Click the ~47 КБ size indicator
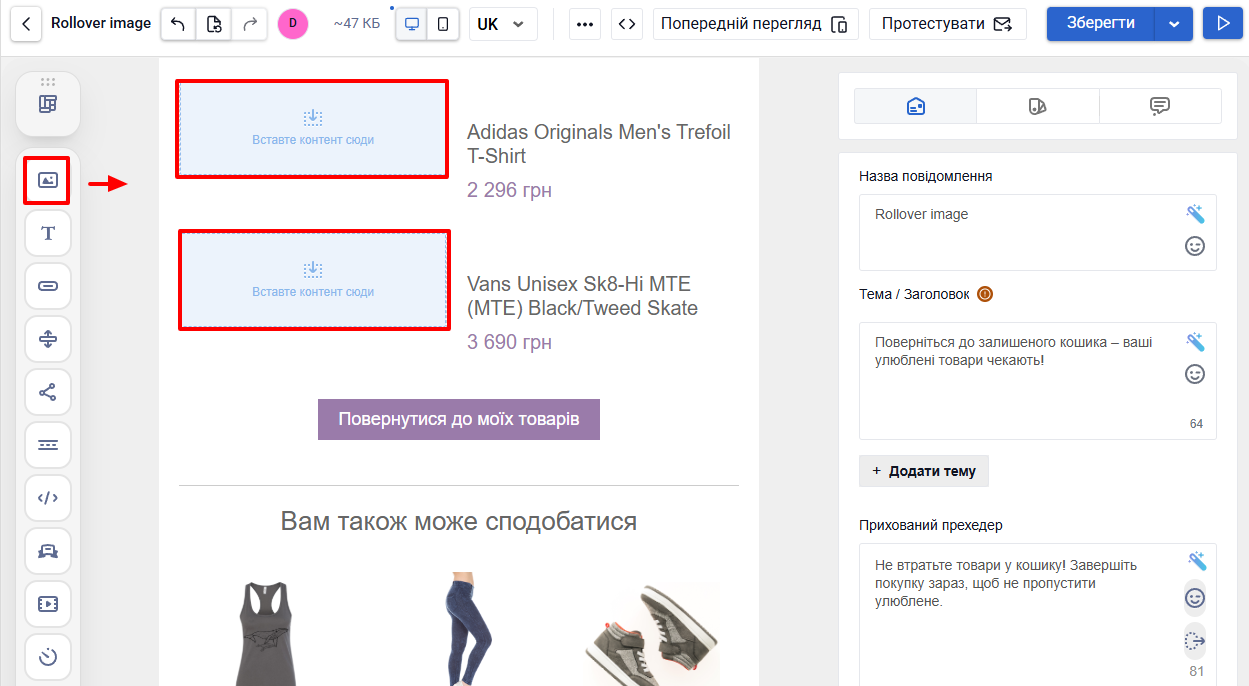 [x=357, y=24]
